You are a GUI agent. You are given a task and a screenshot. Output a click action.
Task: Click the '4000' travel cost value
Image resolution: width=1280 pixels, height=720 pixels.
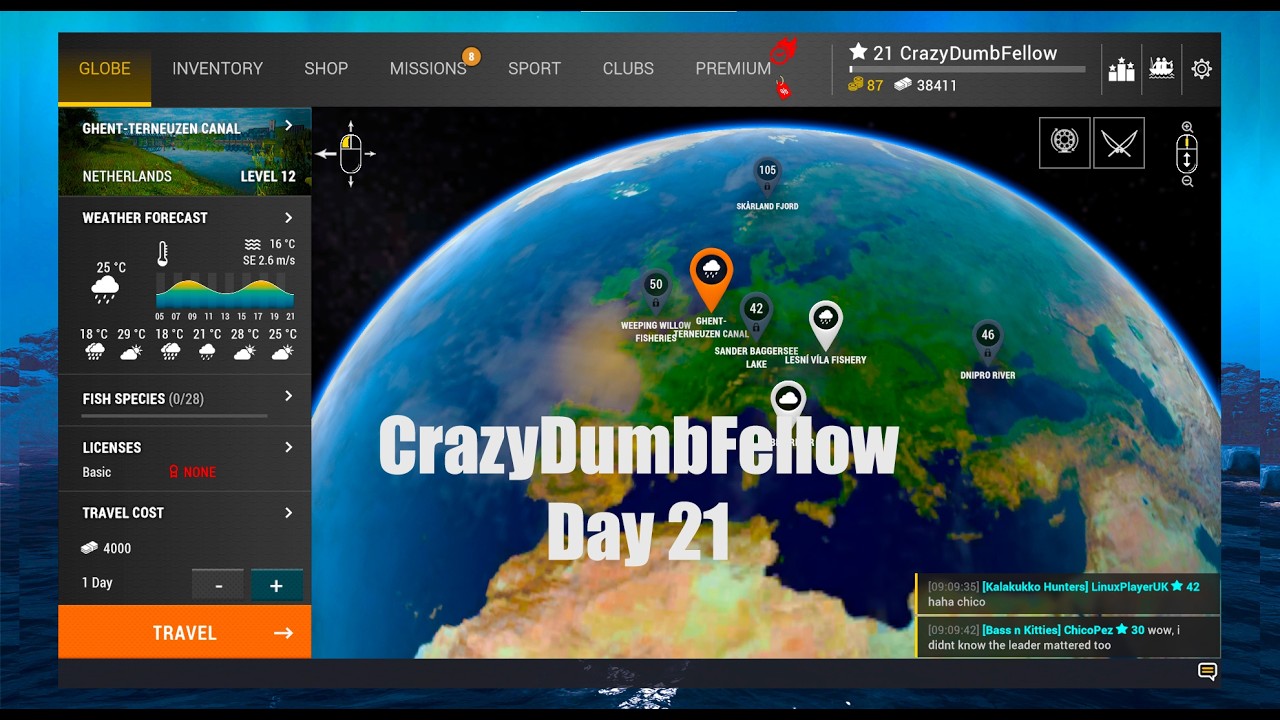(x=117, y=548)
